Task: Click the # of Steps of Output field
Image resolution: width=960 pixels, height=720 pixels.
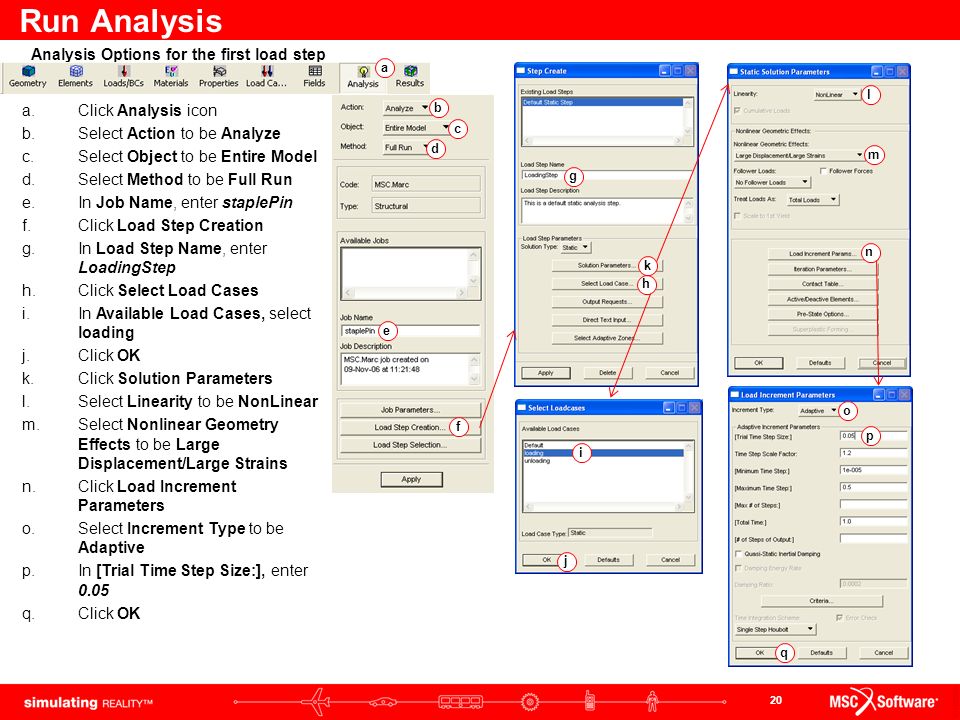Action: pos(873,539)
